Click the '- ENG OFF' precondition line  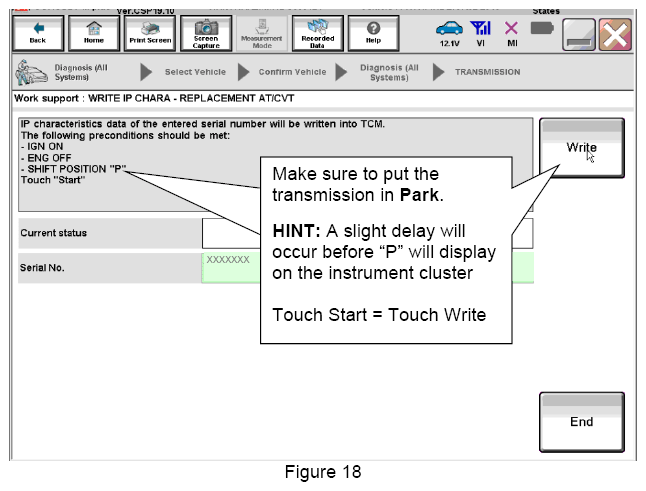(x=46, y=158)
